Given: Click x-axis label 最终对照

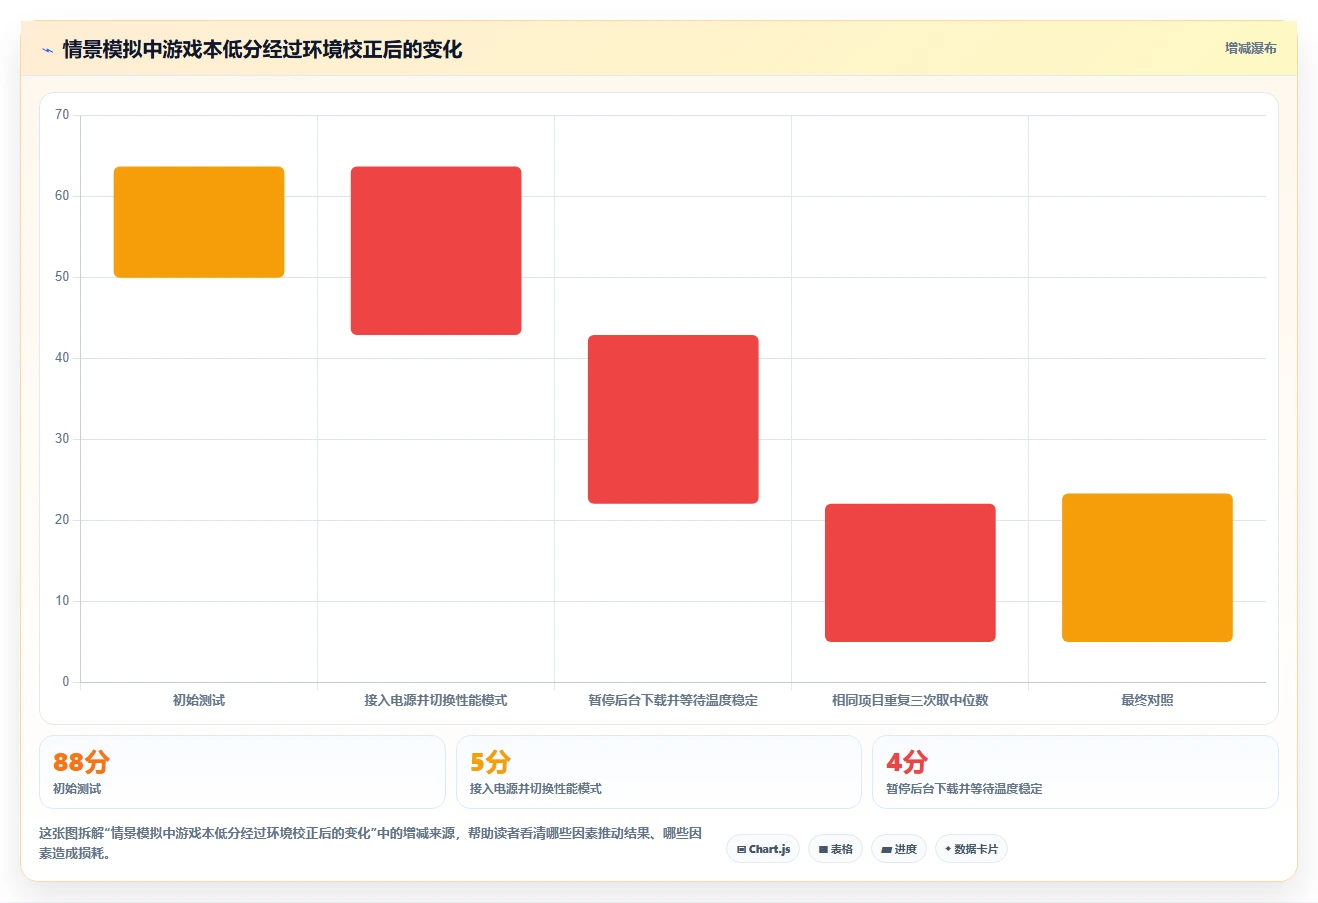Looking at the screenshot, I should pos(1147,700).
